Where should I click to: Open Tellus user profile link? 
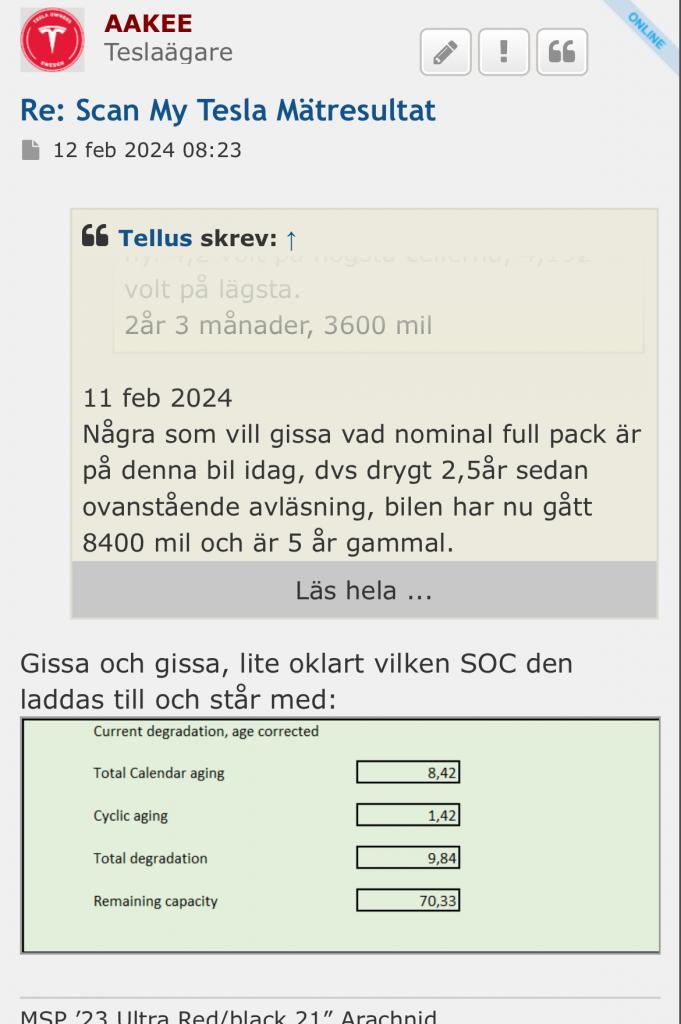[x=155, y=238]
